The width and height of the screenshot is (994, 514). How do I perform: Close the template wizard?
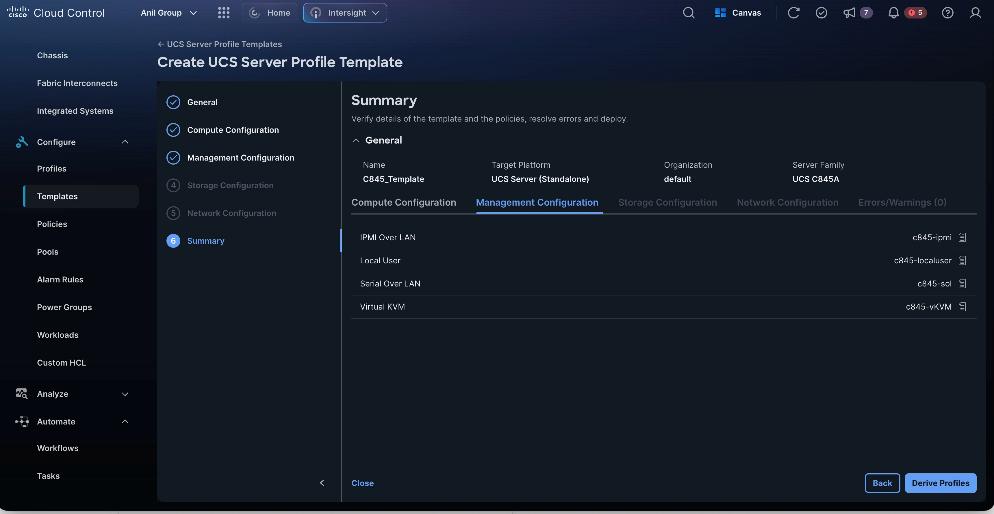(x=363, y=483)
